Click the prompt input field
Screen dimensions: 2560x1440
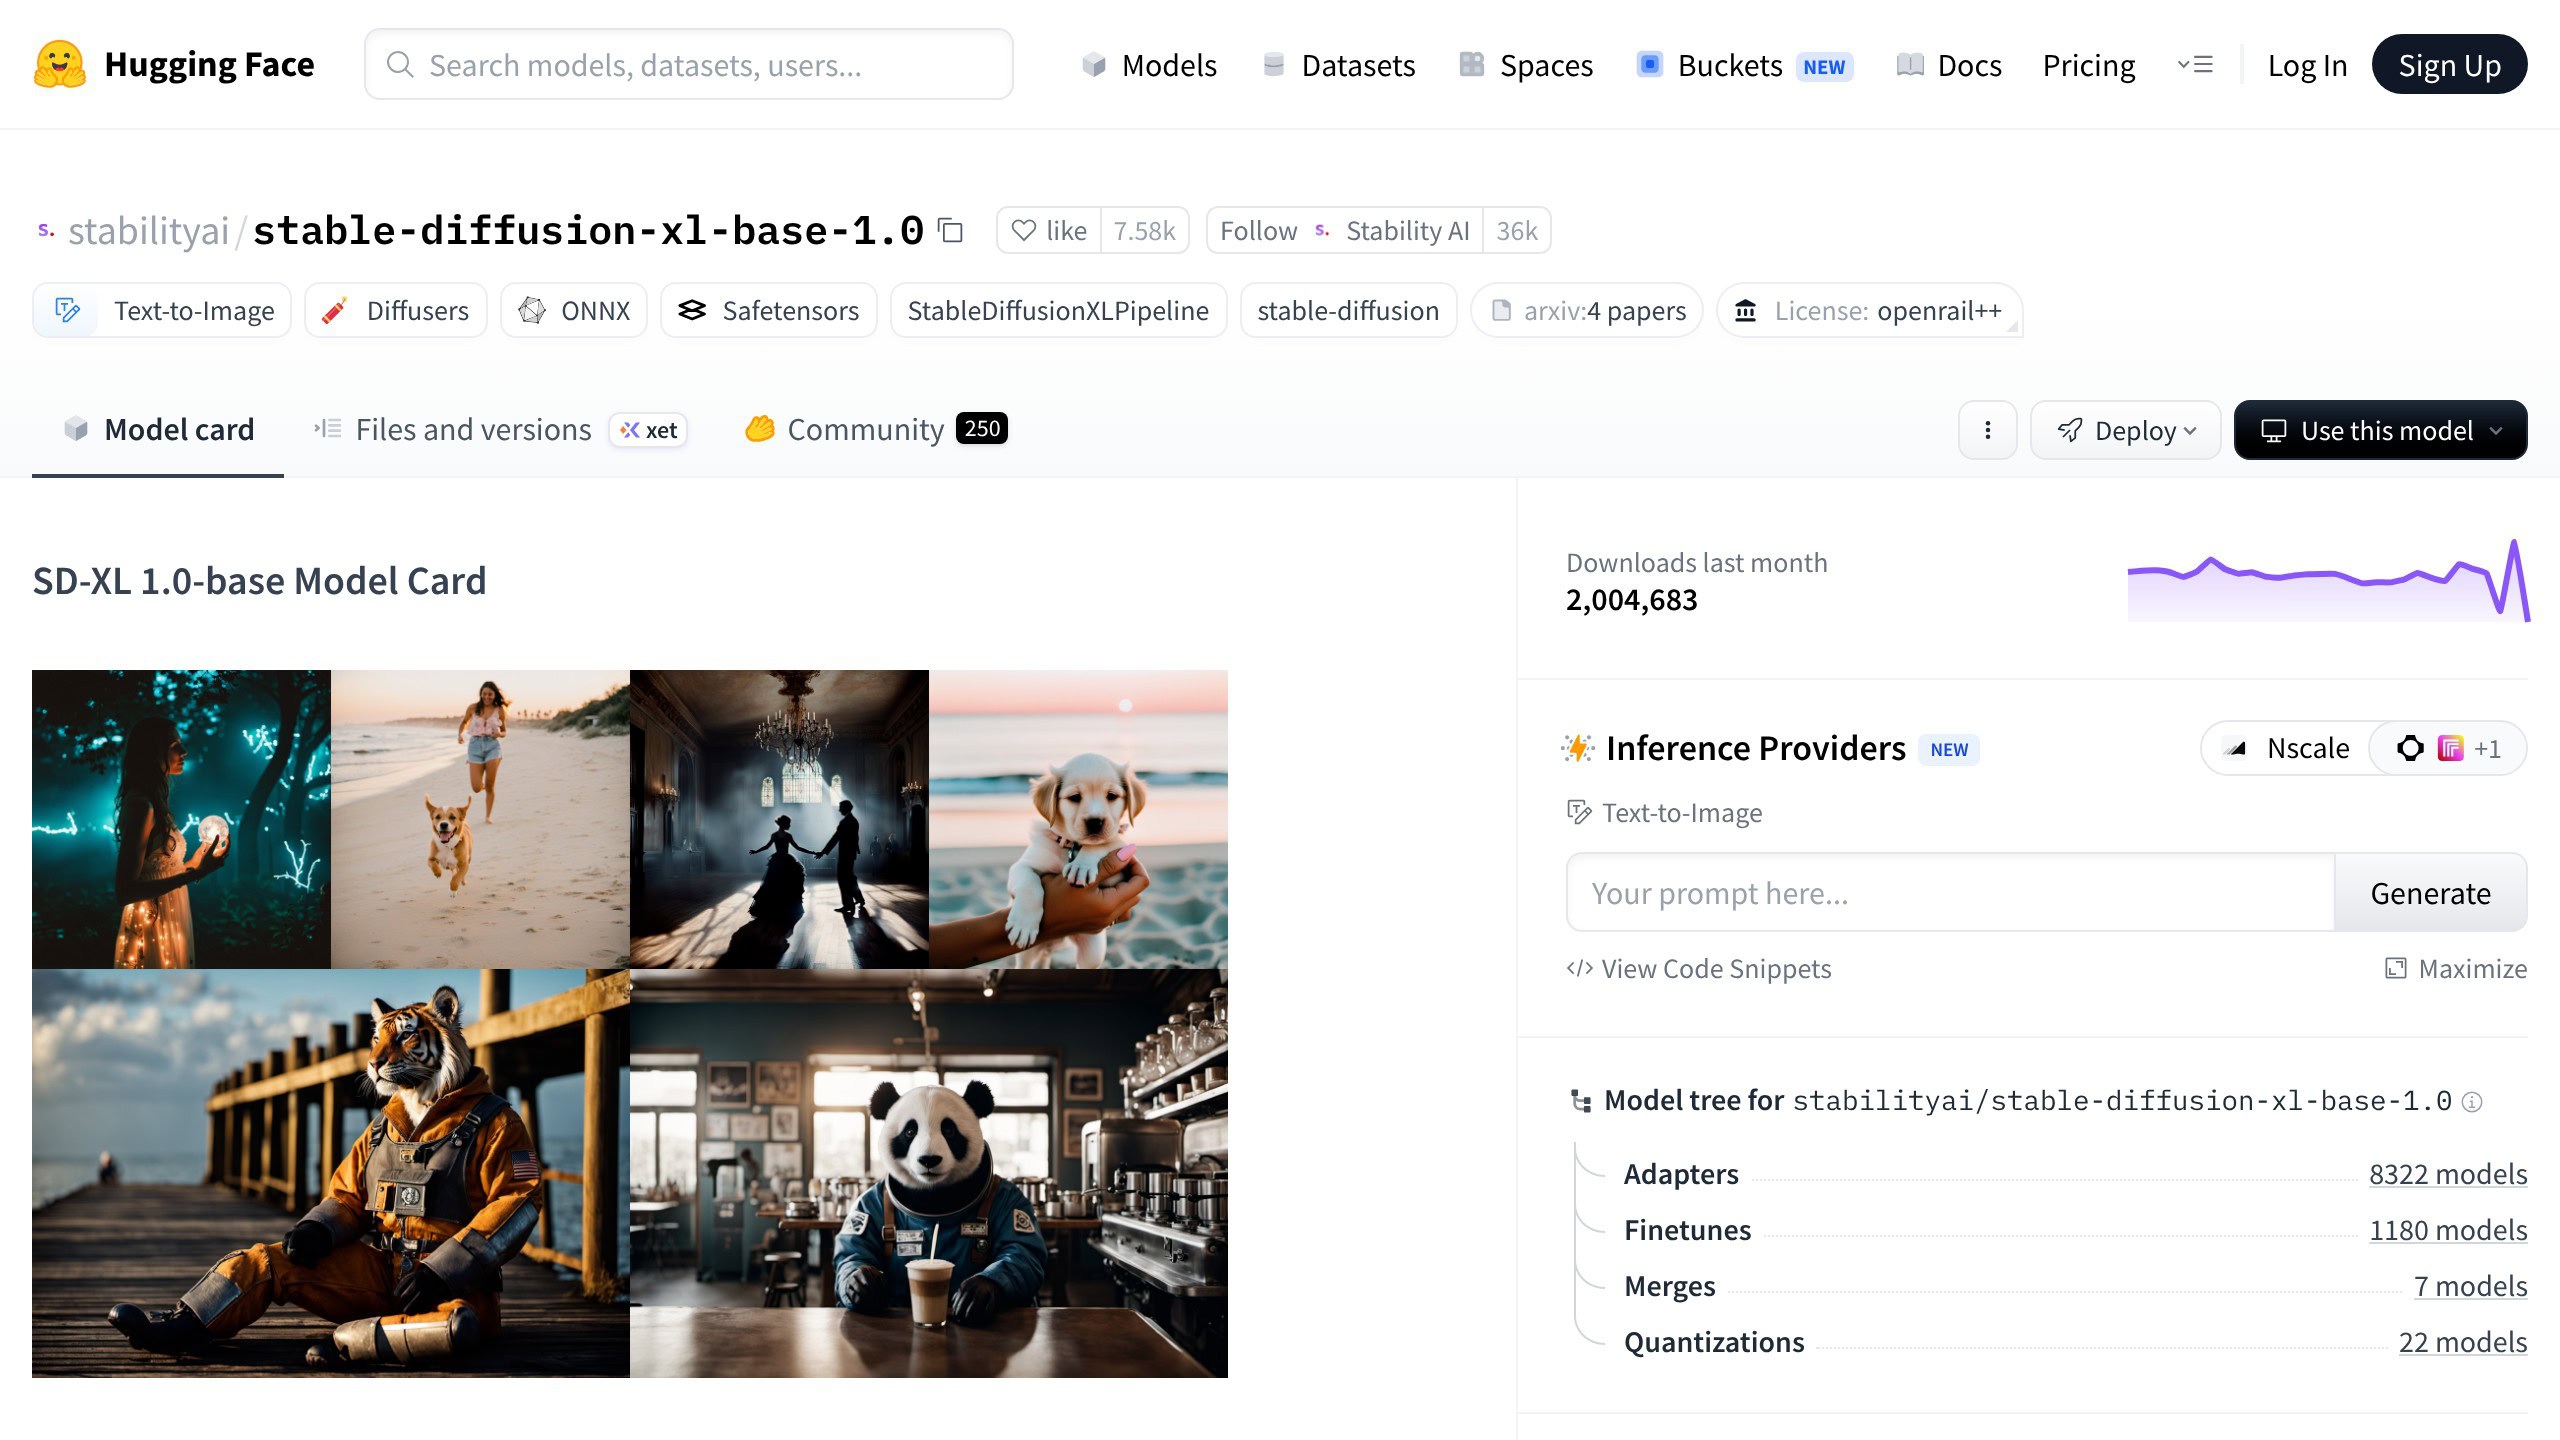[x=1950, y=893]
